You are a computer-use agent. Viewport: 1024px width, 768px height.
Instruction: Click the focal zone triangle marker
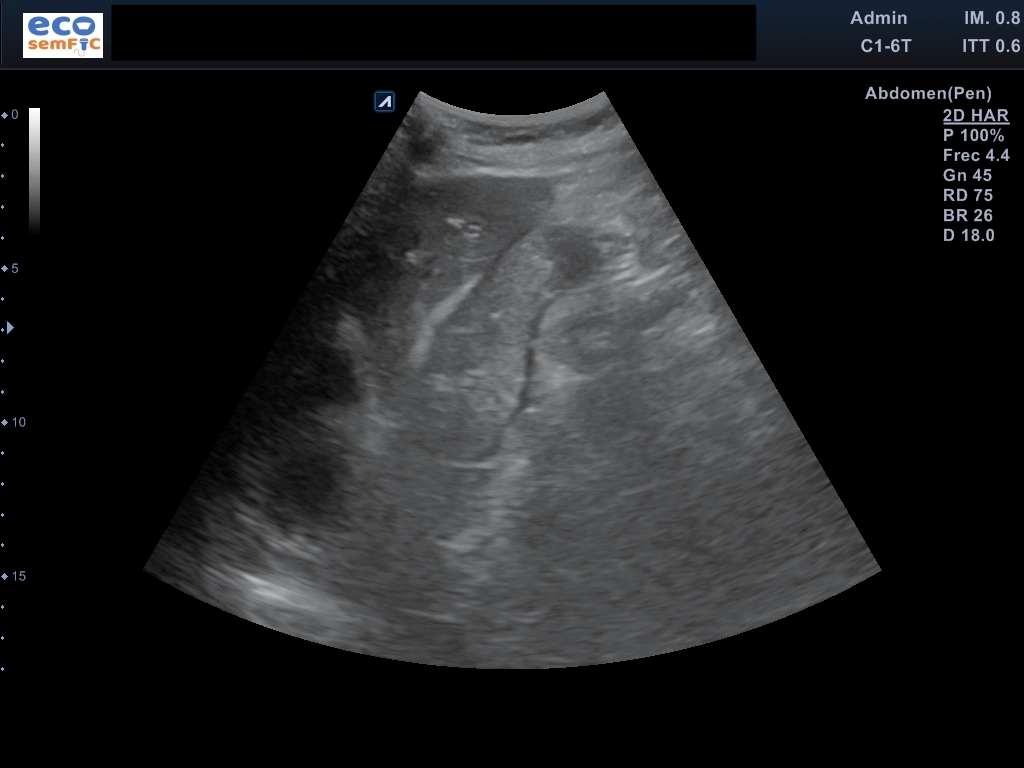[x=10, y=327]
